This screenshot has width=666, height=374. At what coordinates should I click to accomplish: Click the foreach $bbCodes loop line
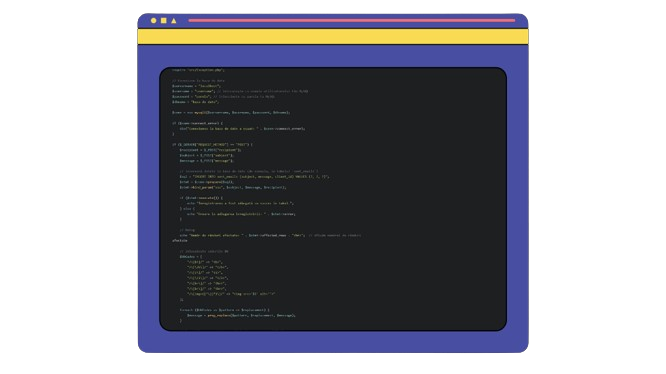click(224, 310)
